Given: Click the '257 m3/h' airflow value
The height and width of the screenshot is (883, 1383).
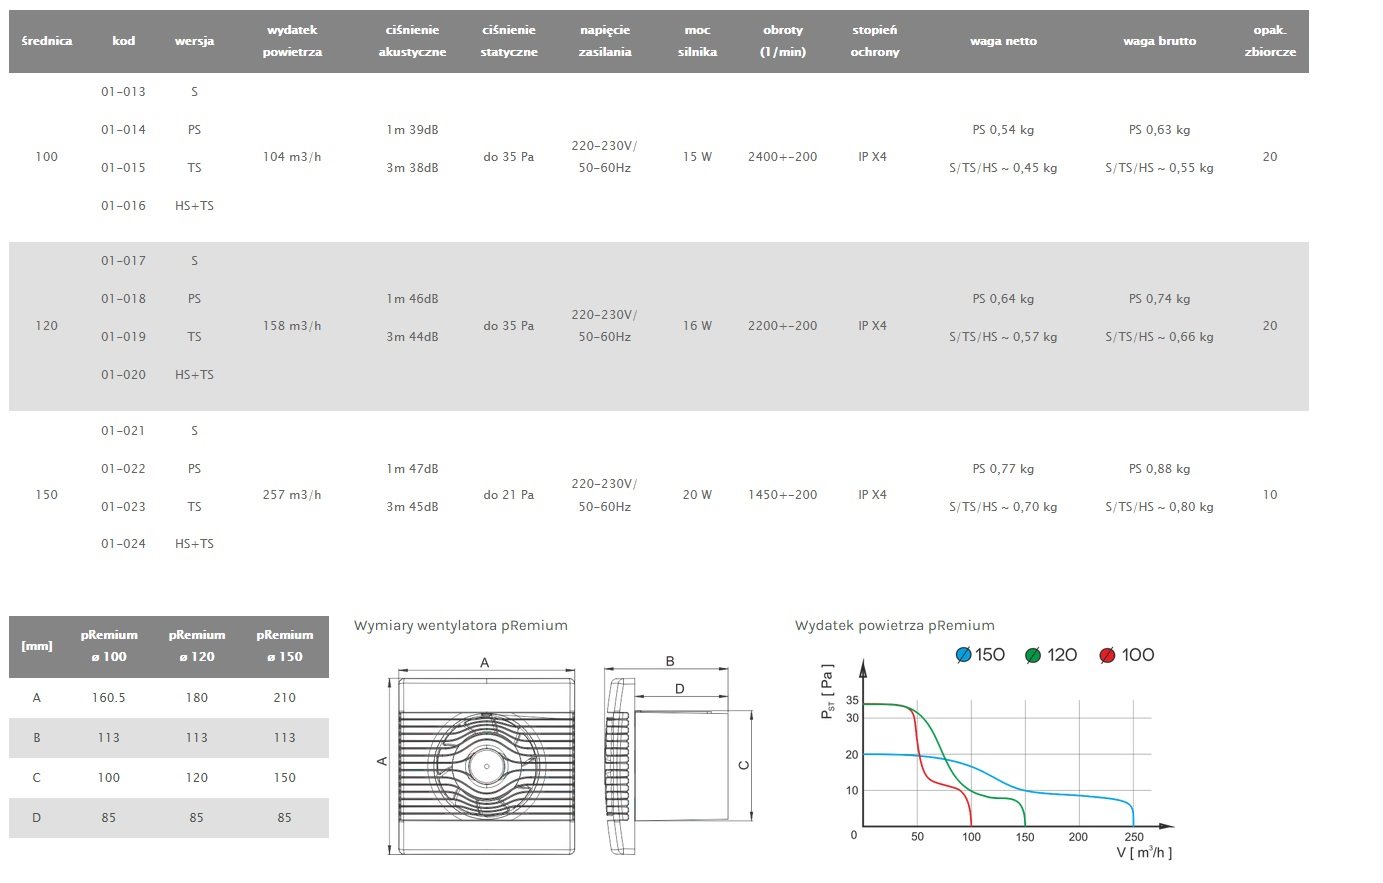Looking at the screenshot, I should pyautogui.click(x=292, y=495).
